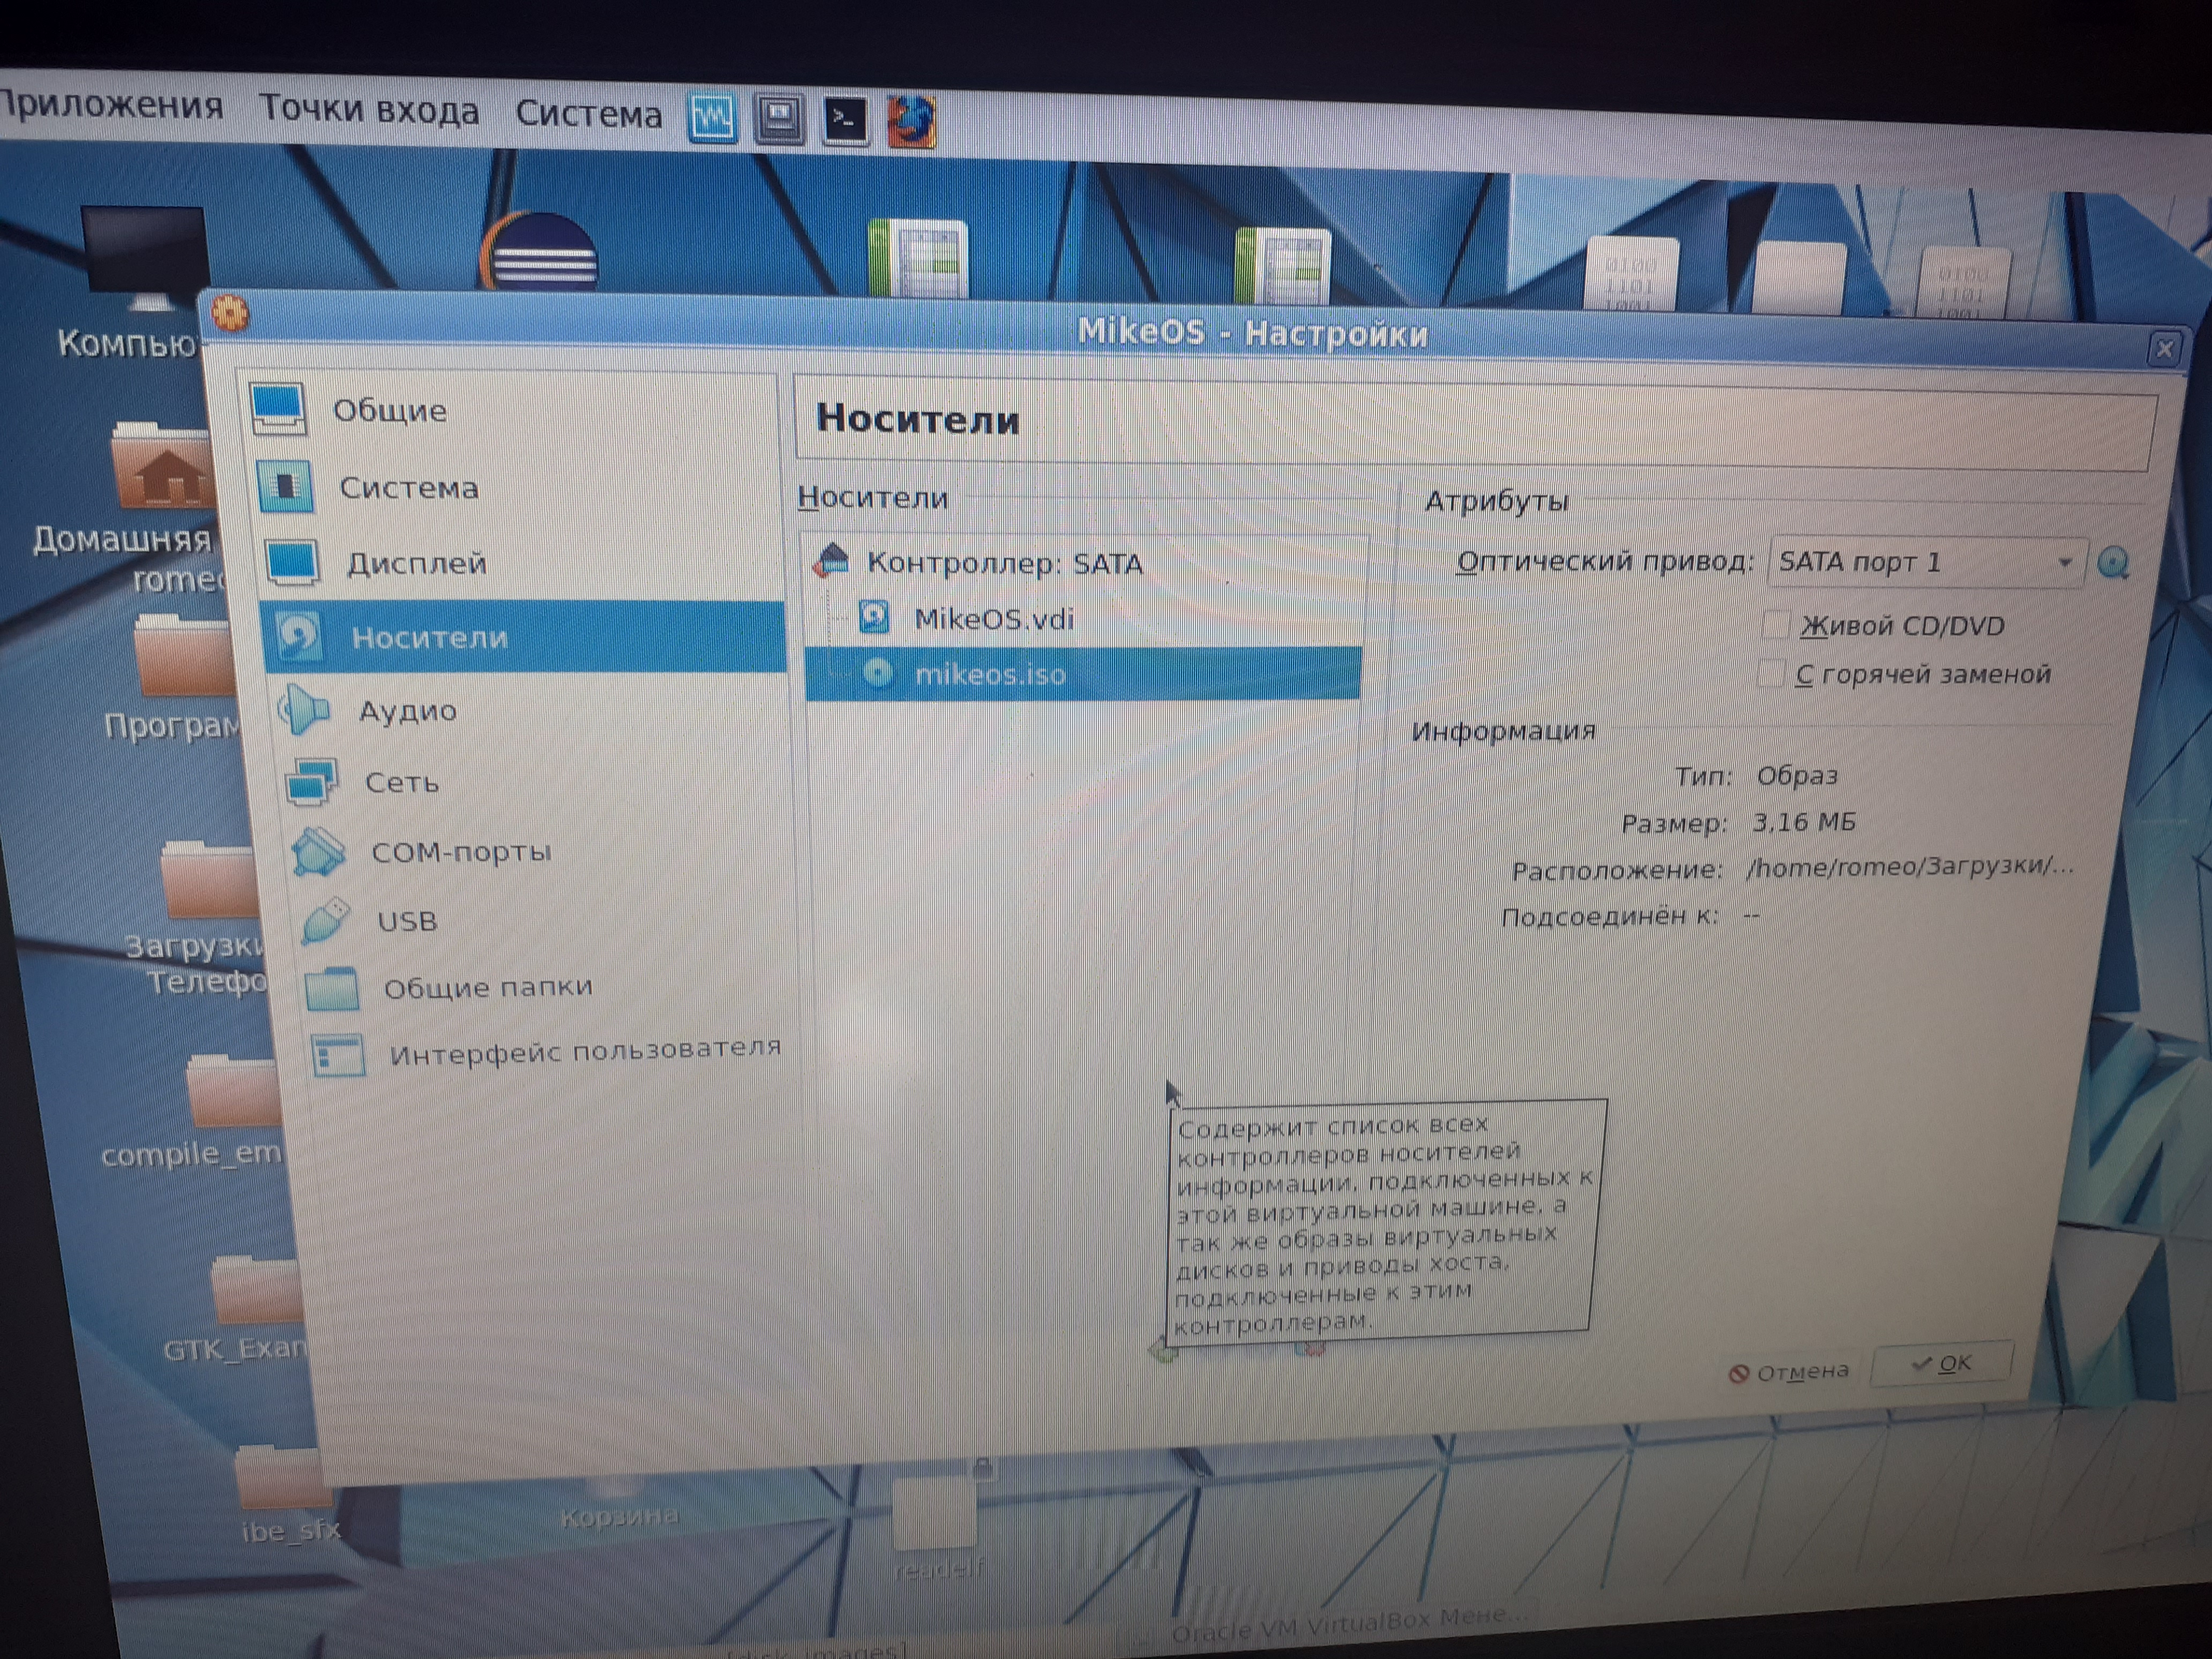Viewport: 2212px width, 1659px height.
Task: Launch the terminal from the top panel
Action: [x=845, y=121]
